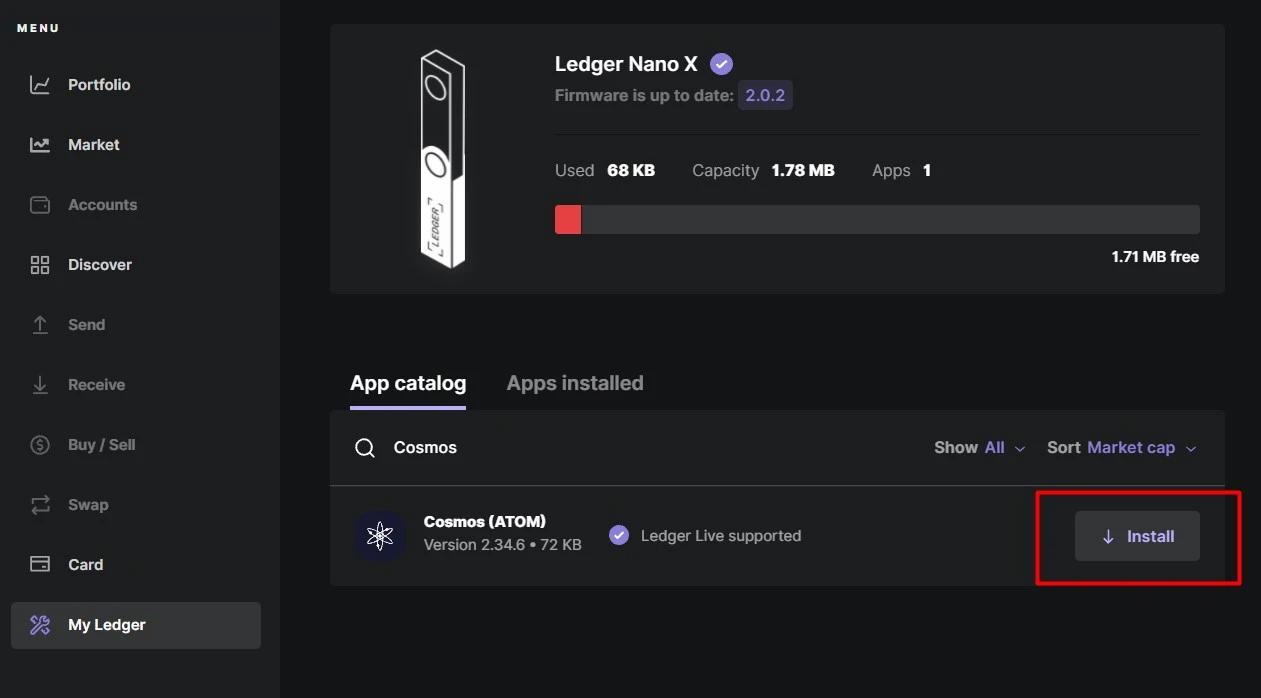Image resolution: width=1261 pixels, height=698 pixels.
Task: Install the Cosmos (ATOM) app
Action: (1137, 536)
